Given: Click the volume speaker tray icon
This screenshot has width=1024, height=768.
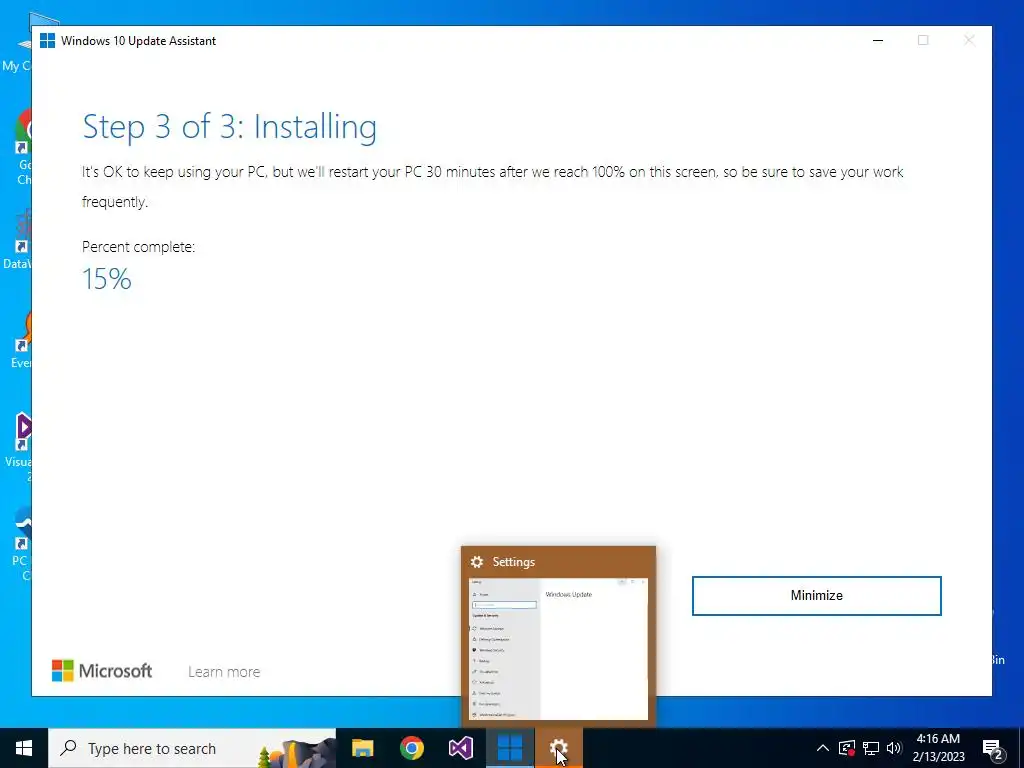Looking at the screenshot, I should click(894, 748).
